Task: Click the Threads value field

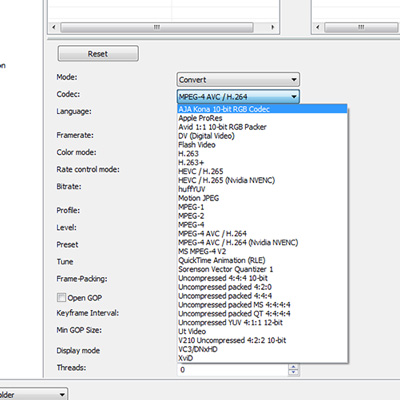Action: (x=232, y=370)
